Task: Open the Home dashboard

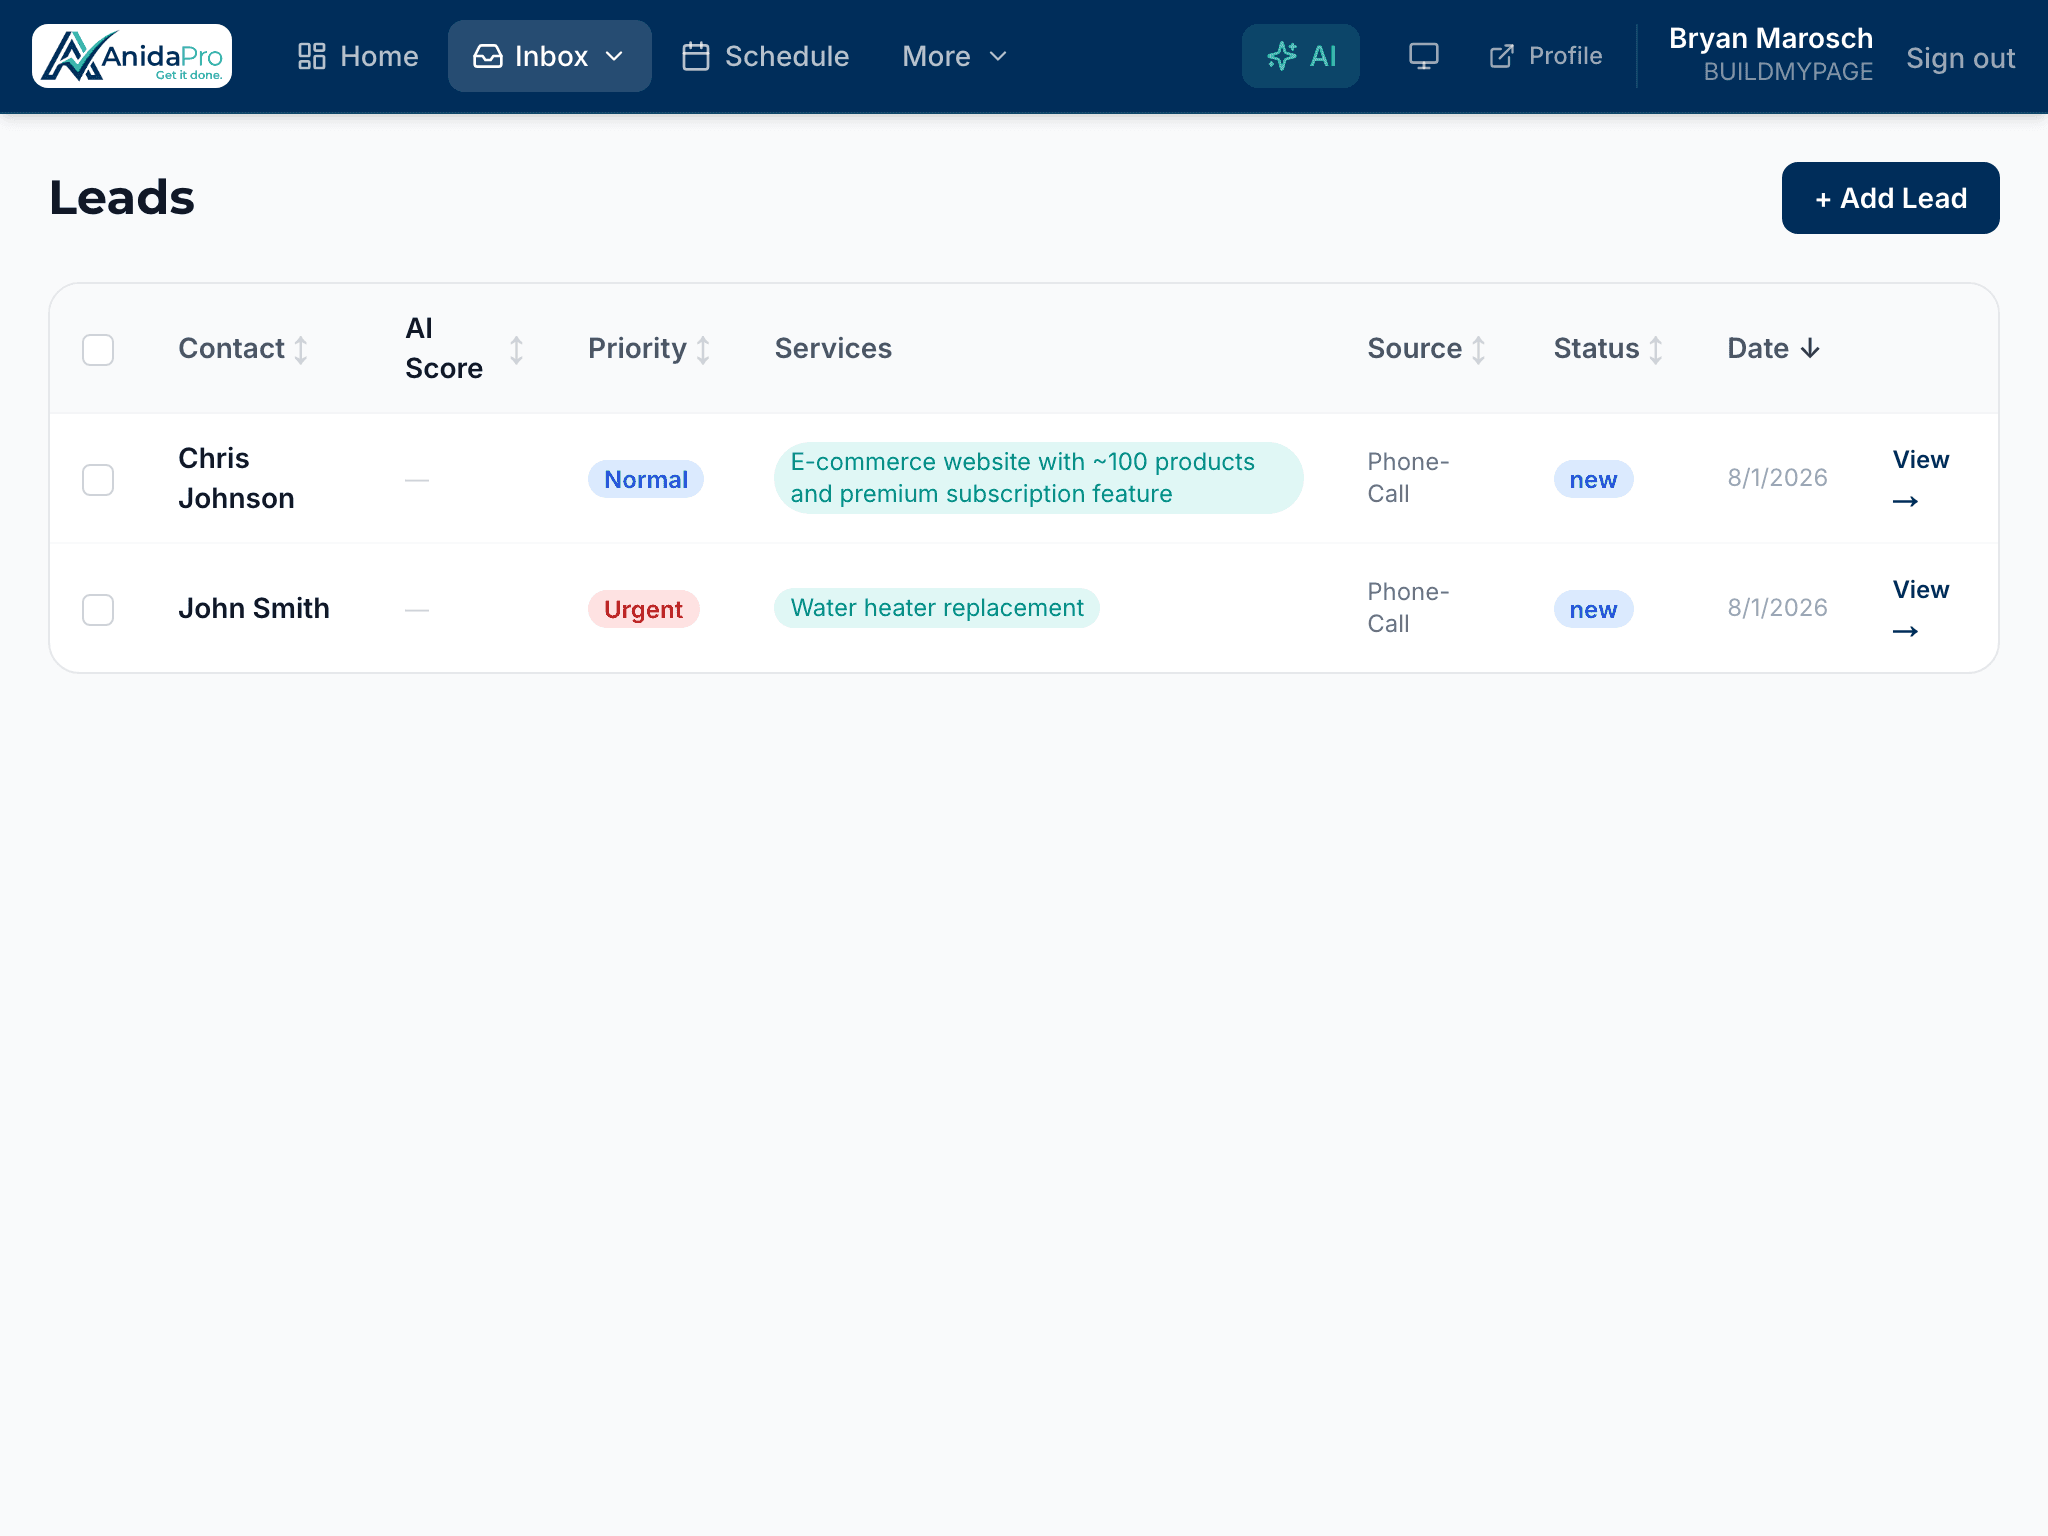Action: (x=358, y=56)
